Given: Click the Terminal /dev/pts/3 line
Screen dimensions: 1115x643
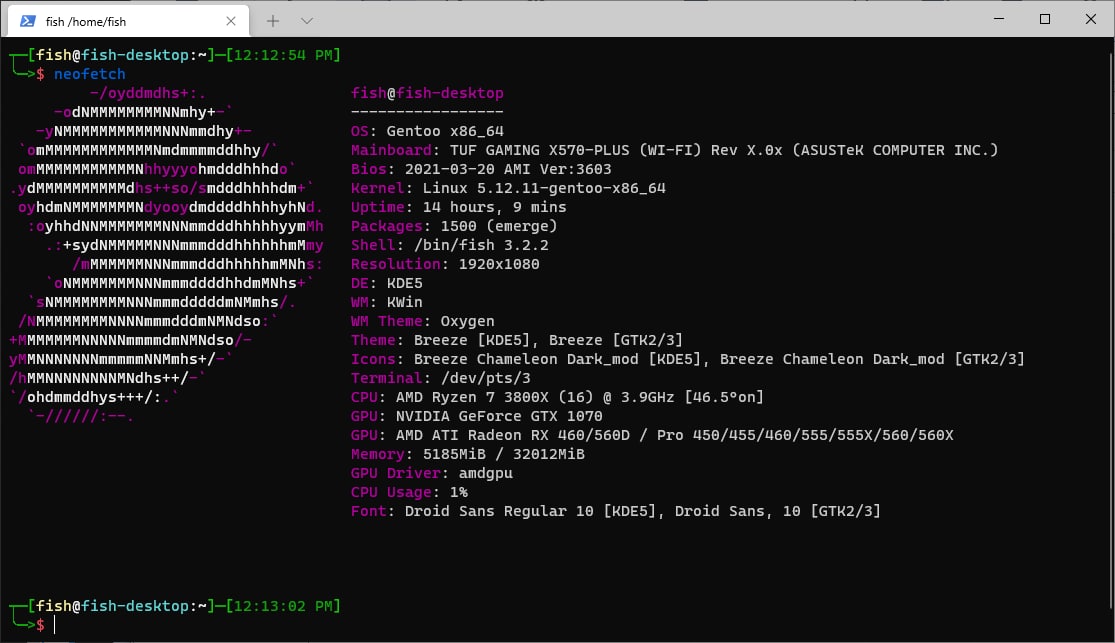Looking at the screenshot, I should [440, 378].
